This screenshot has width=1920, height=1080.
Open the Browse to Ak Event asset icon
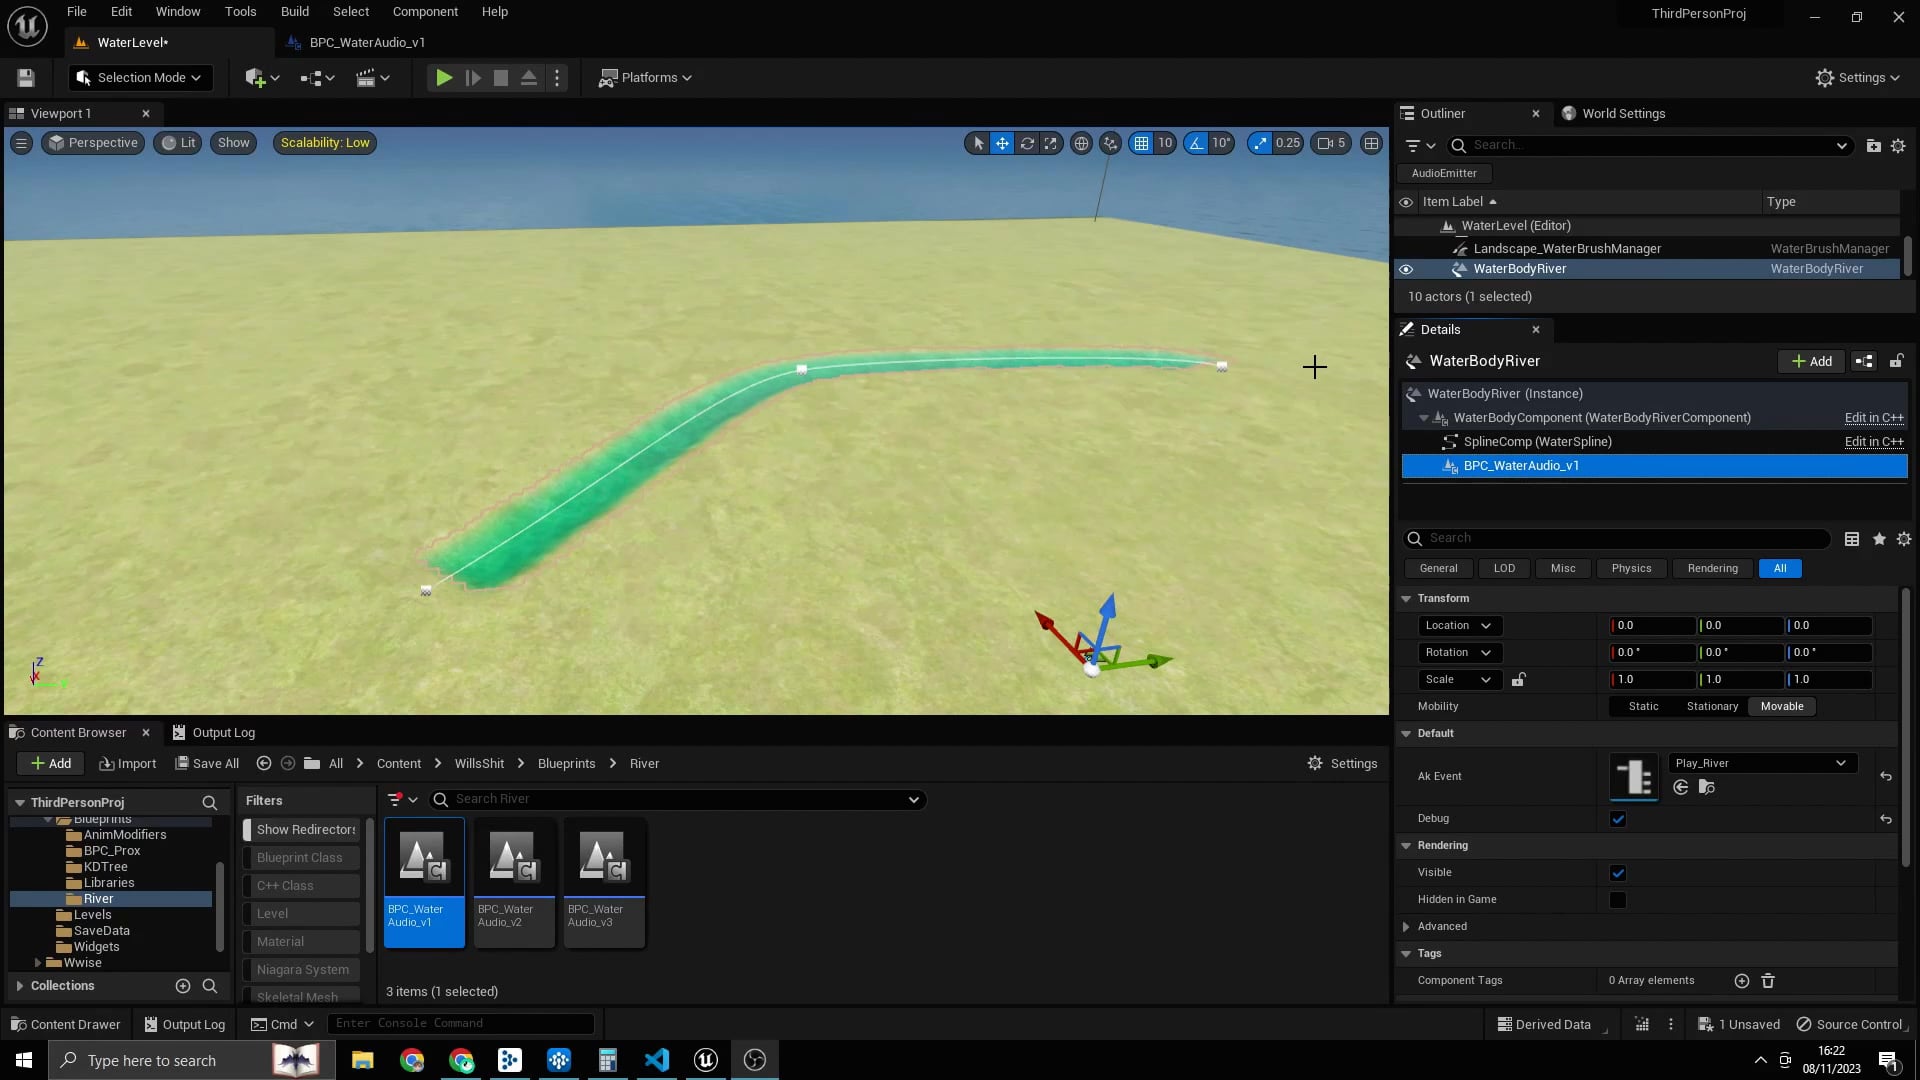1706,787
